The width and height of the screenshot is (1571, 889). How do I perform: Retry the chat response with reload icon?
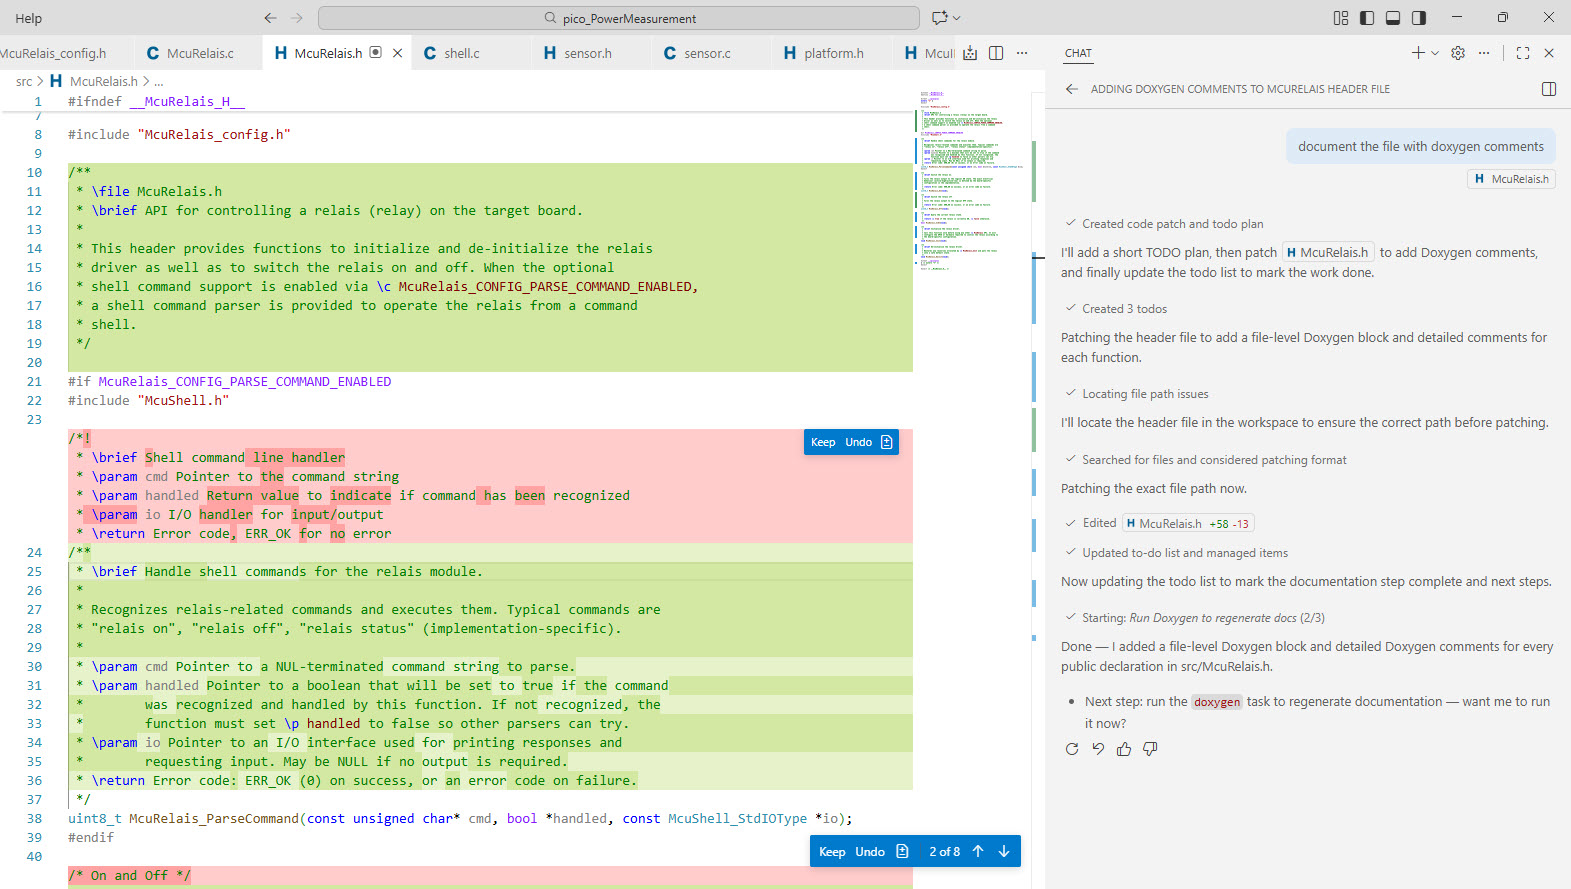(1072, 749)
